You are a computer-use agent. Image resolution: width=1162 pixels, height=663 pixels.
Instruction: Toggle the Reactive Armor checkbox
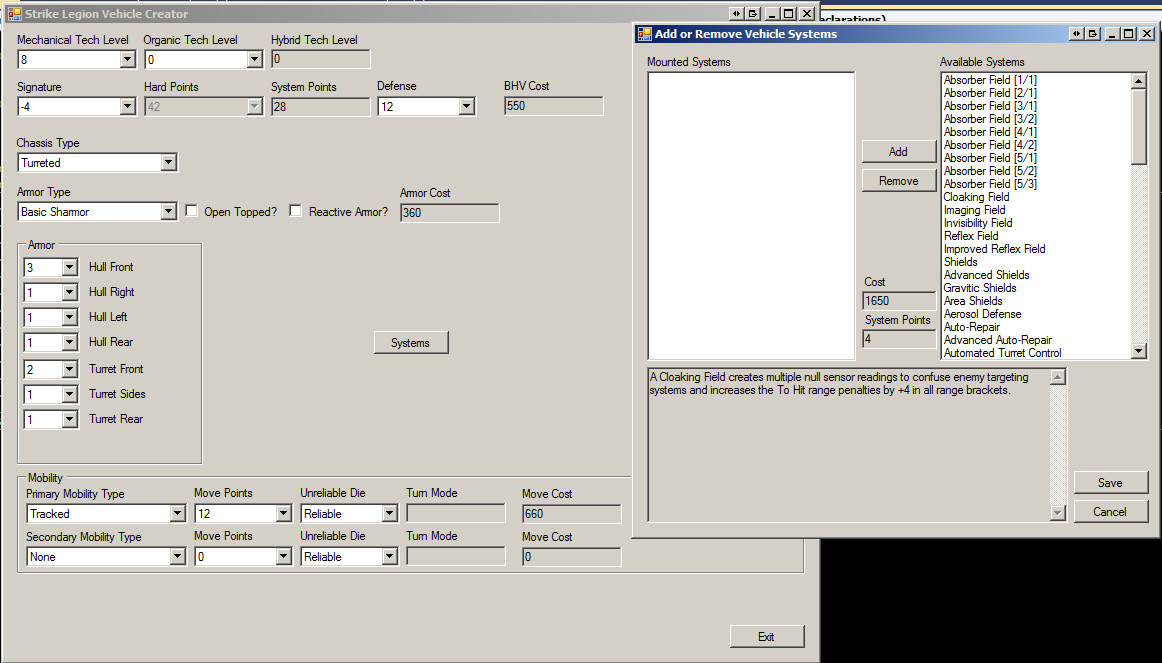pyautogui.click(x=296, y=211)
